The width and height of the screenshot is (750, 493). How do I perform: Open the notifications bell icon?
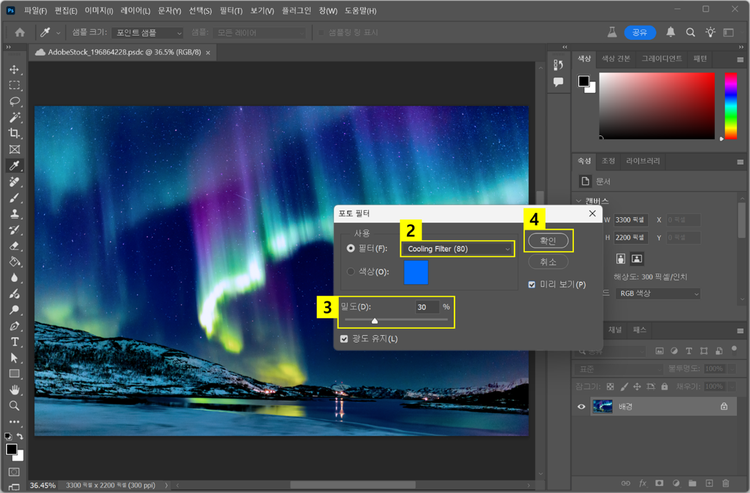(671, 32)
